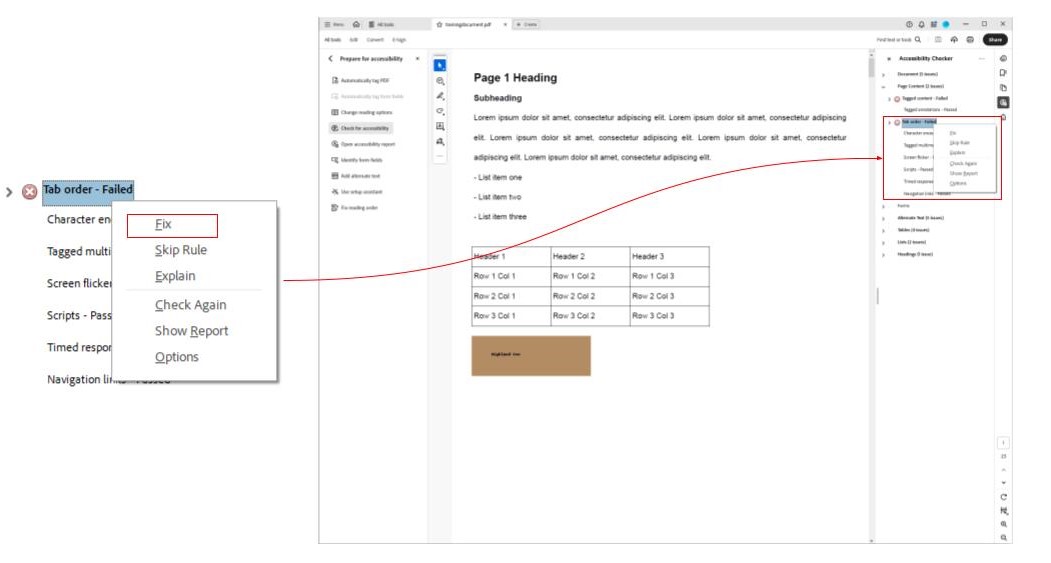Open accessibility report from the tool list

pyautogui.click(x=363, y=144)
